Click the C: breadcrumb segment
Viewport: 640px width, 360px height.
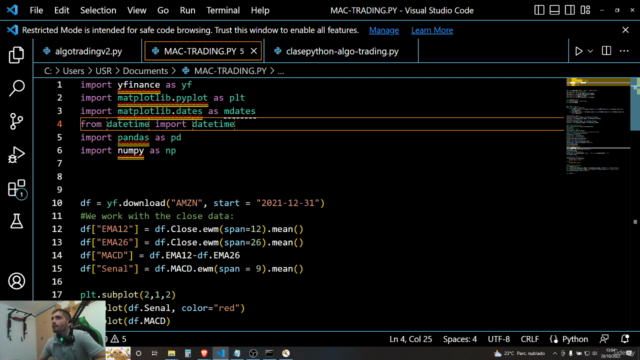click(x=48, y=71)
